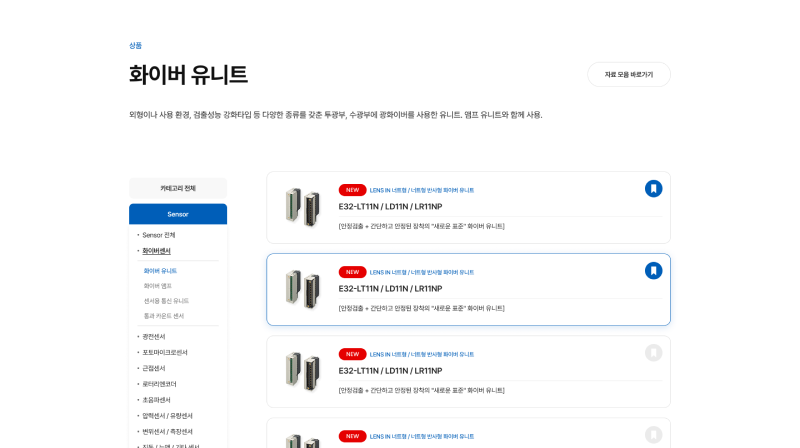Remove bookmark on first product card
800x448 pixels.
(653, 188)
